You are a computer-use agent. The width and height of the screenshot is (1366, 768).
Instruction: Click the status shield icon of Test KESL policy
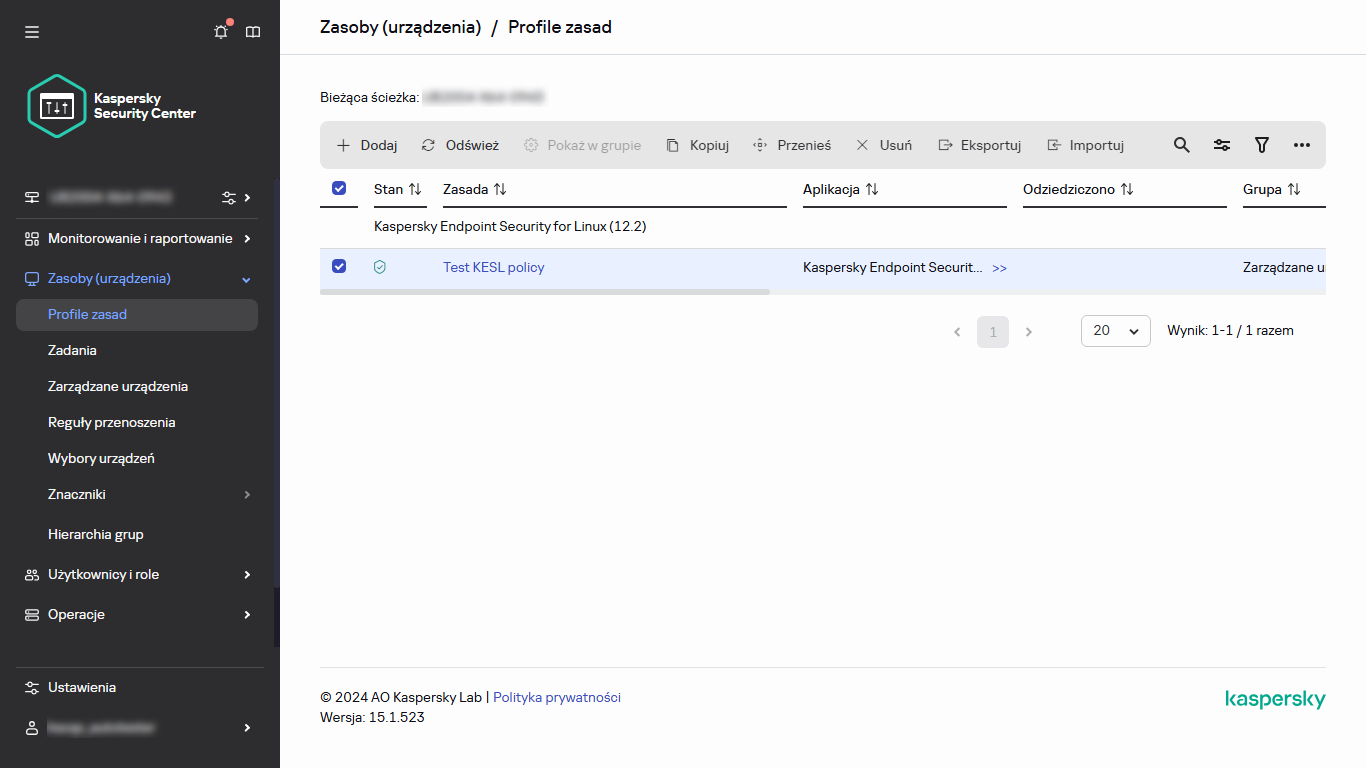(x=380, y=266)
